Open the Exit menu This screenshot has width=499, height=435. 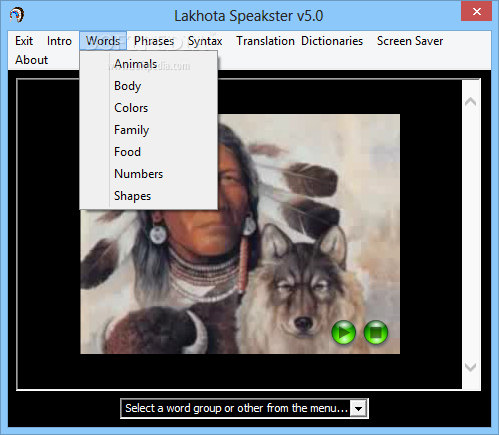click(x=24, y=41)
